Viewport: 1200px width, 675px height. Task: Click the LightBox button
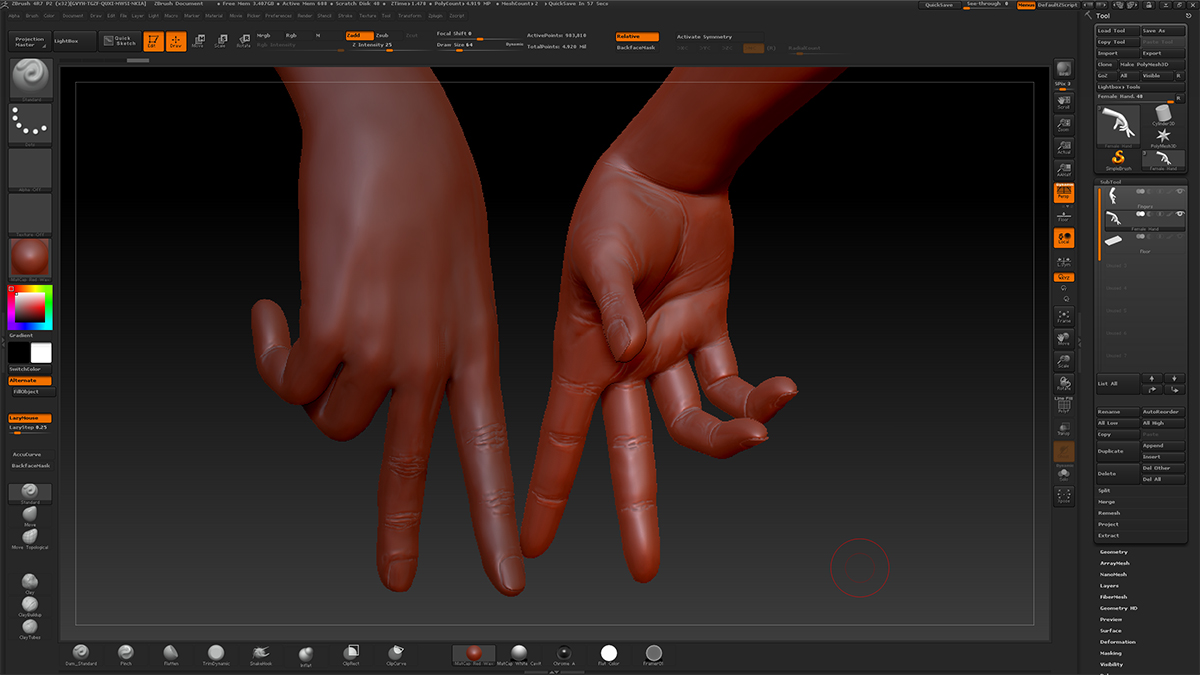point(73,41)
